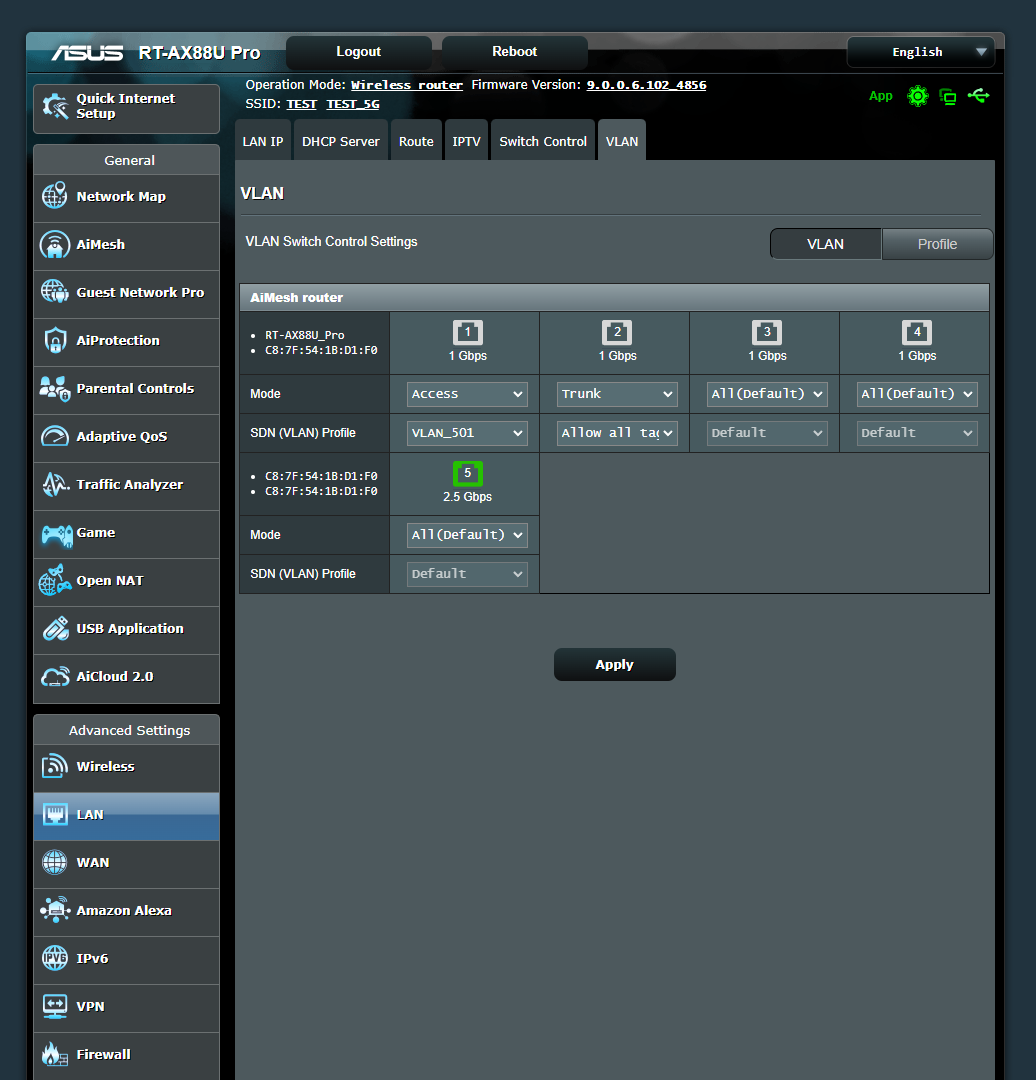This screenshot has width=1036, height=1080.
Task: Switch to Route tab
Action: pyautogui.click(x=416, y=141)
